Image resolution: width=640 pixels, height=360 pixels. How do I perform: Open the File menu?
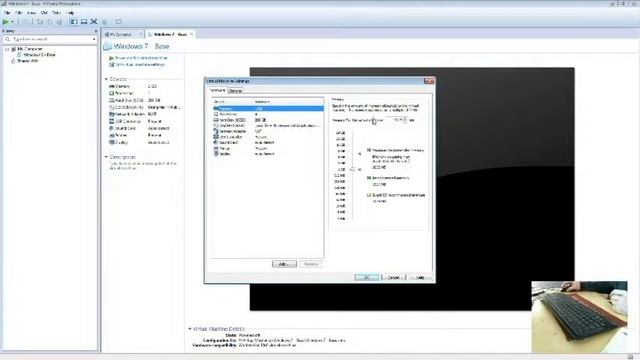[7, 13]
